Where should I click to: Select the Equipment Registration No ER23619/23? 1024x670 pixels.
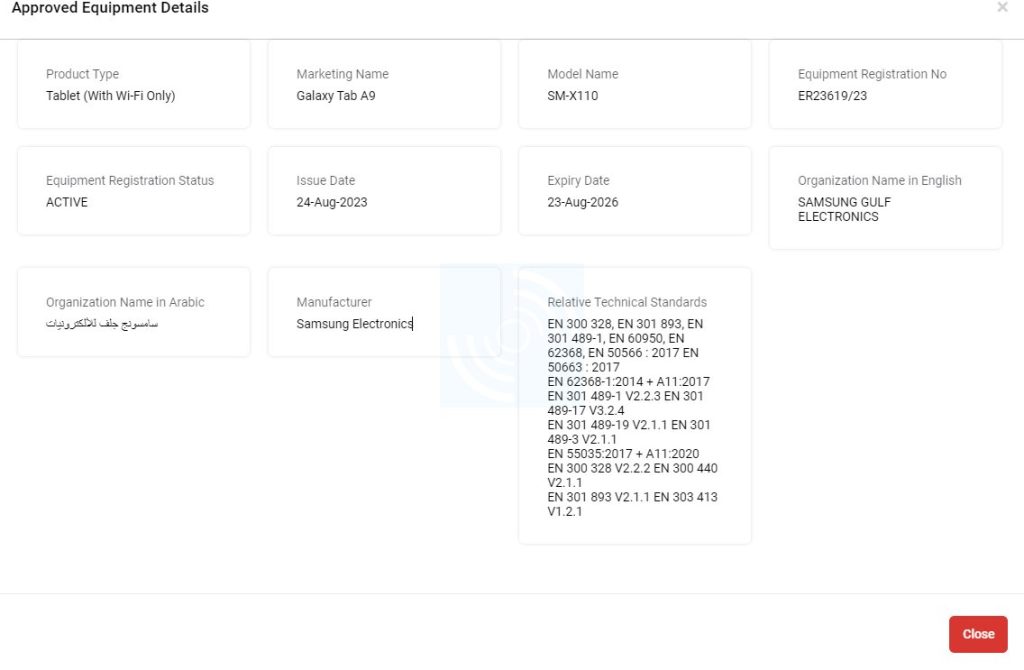tap(836, 96)
